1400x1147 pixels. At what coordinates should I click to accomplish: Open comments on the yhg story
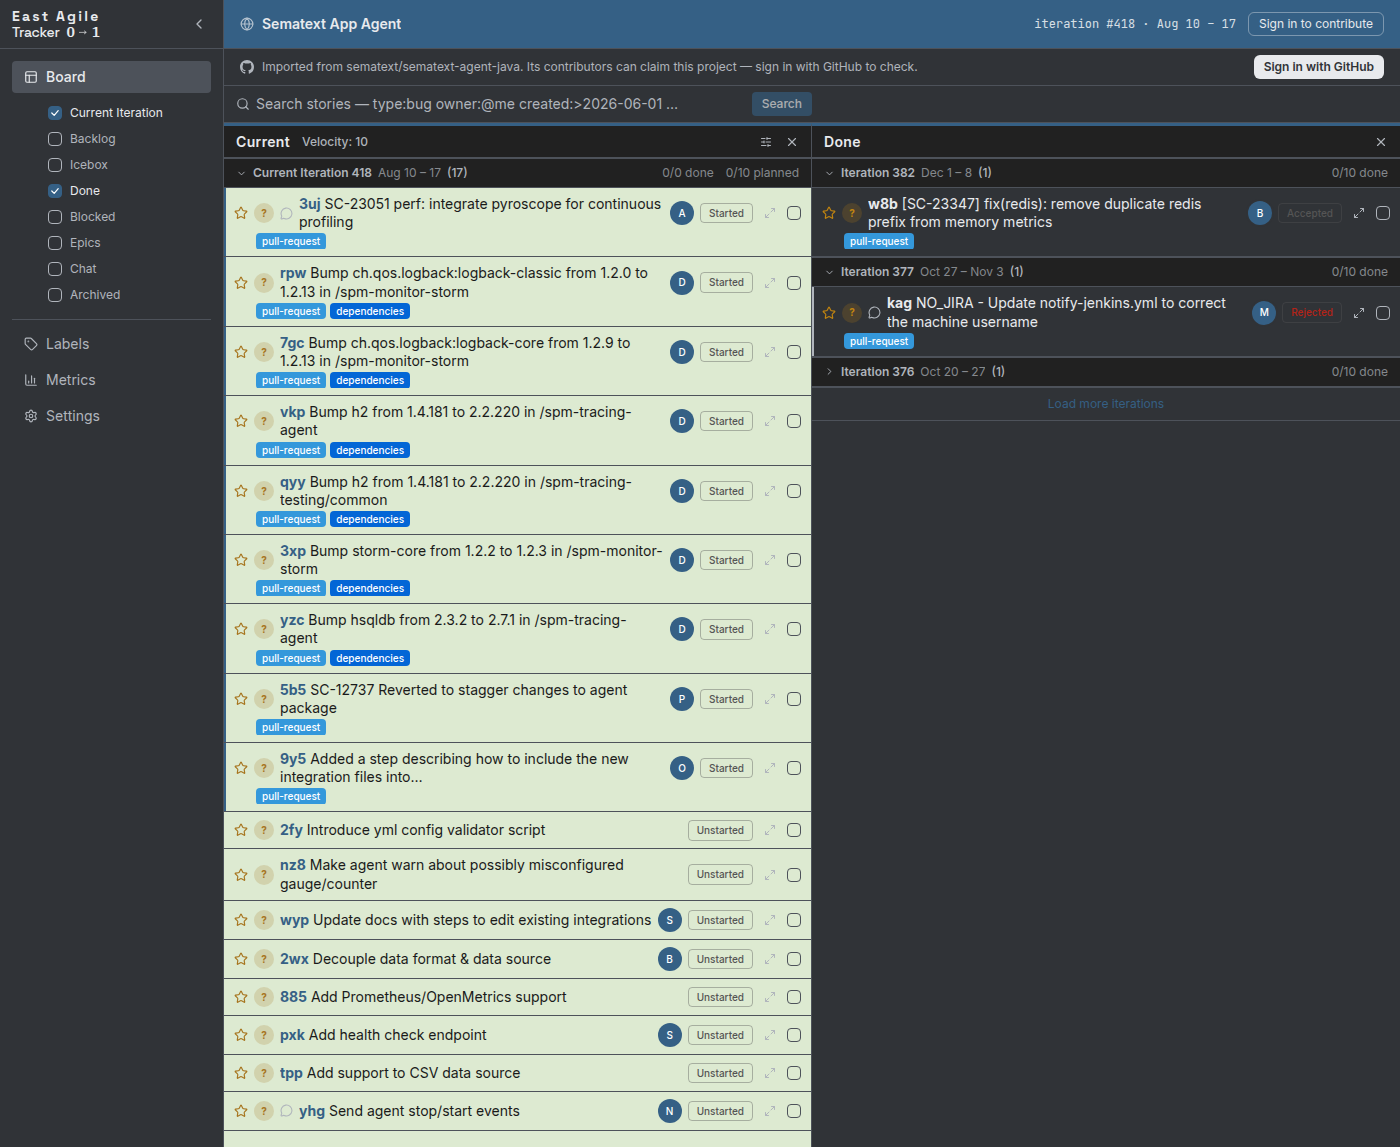point(286,1111)
